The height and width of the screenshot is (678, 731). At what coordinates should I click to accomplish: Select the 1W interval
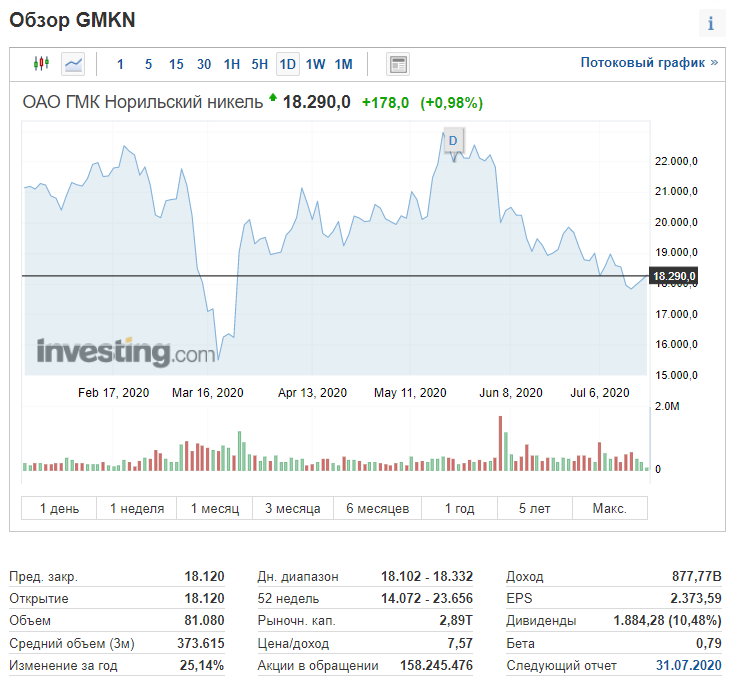pos(316,64)
